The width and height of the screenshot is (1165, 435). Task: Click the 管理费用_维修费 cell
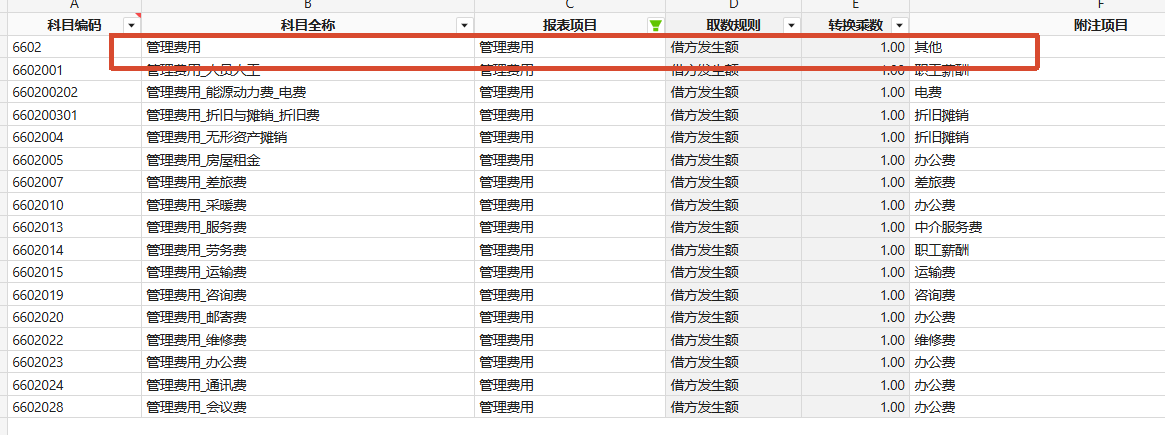coord(308,340)
